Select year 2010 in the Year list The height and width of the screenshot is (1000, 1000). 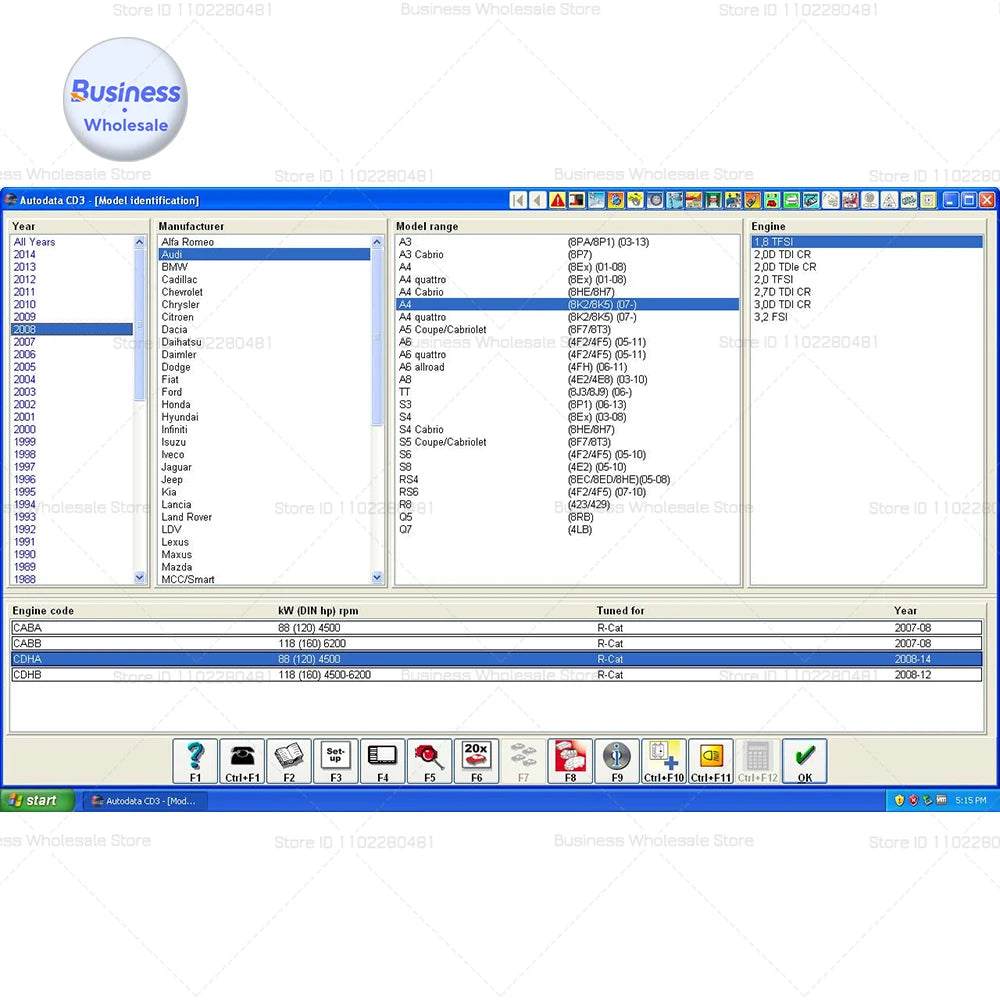(x=25, y=304)
